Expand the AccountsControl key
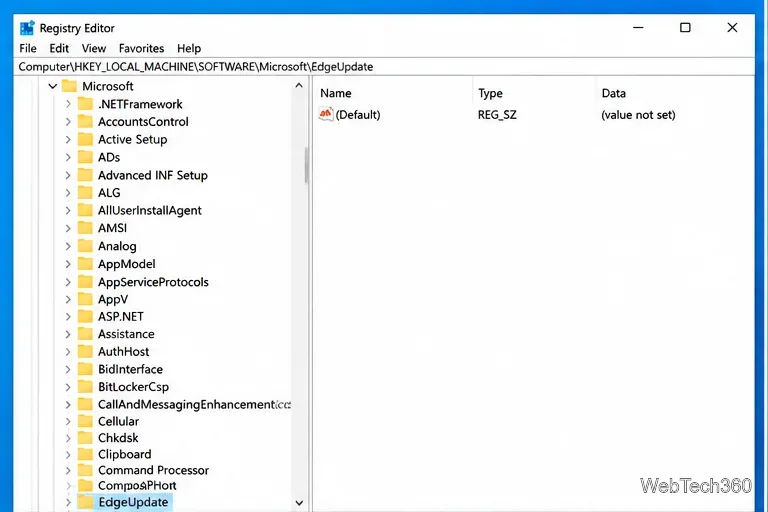This screenshot has height=512, width=768. click(x=68, y=122)
